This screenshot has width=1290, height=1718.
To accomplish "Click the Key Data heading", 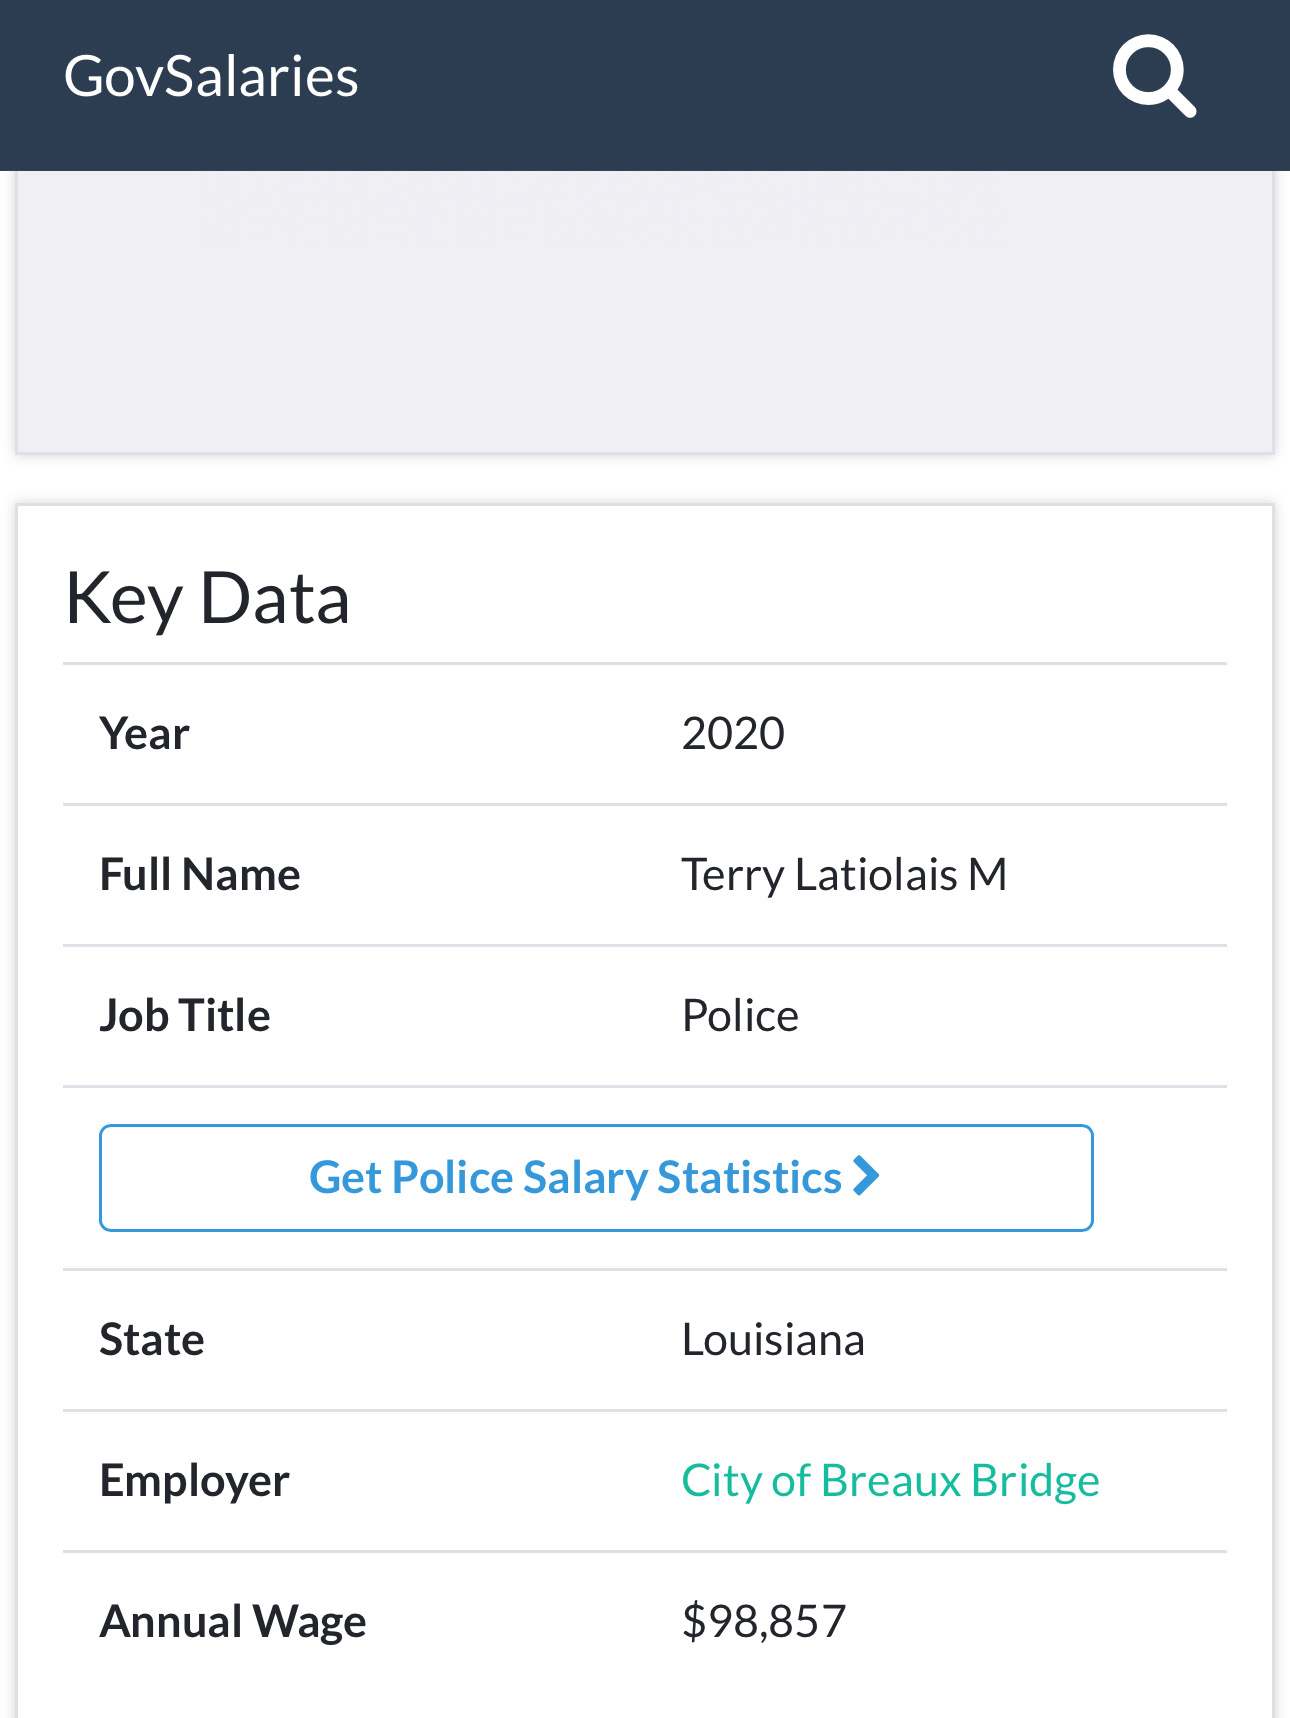I will click(207, 598).
